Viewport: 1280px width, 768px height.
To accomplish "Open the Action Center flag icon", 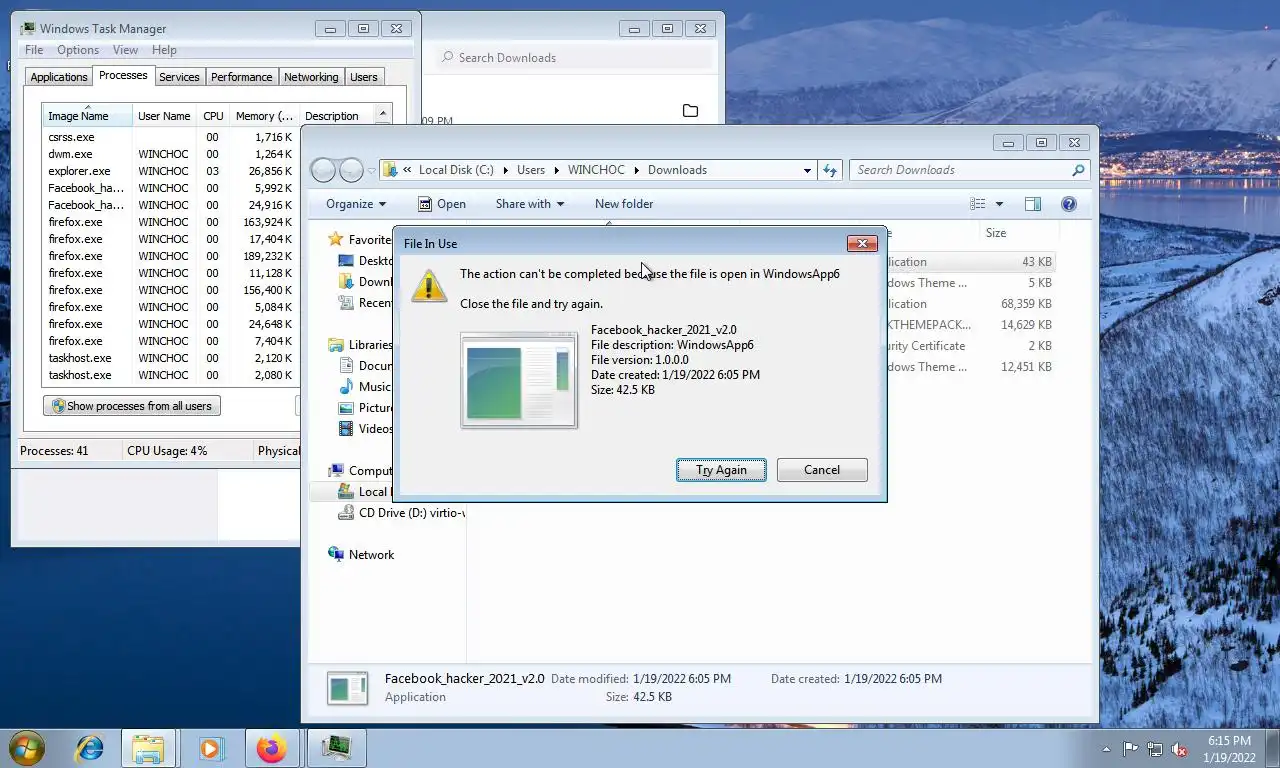I will [1131, 748].
